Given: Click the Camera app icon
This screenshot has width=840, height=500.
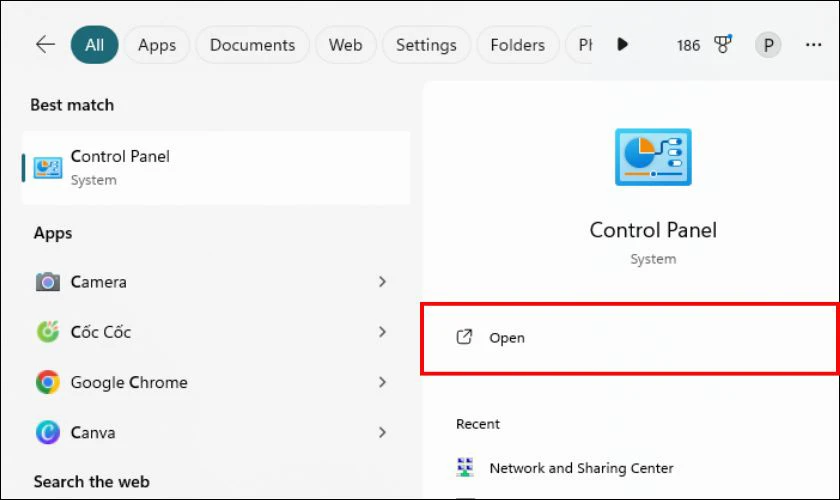Looking at the screenshot, I should coord(48,281).
